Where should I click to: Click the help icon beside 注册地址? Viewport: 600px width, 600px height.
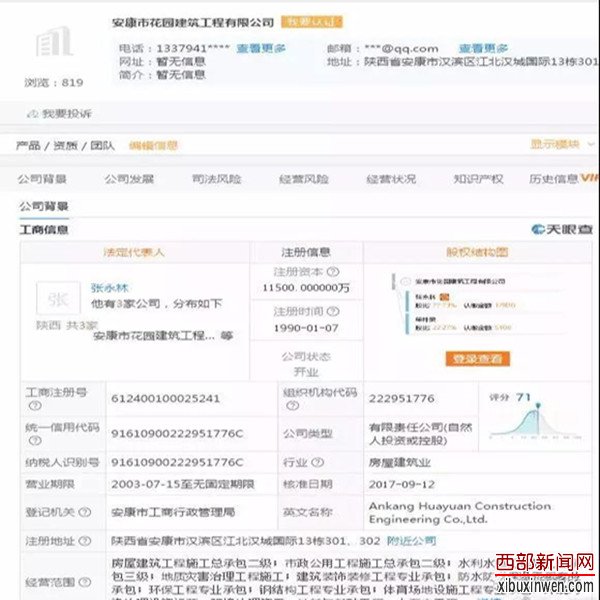85,541
